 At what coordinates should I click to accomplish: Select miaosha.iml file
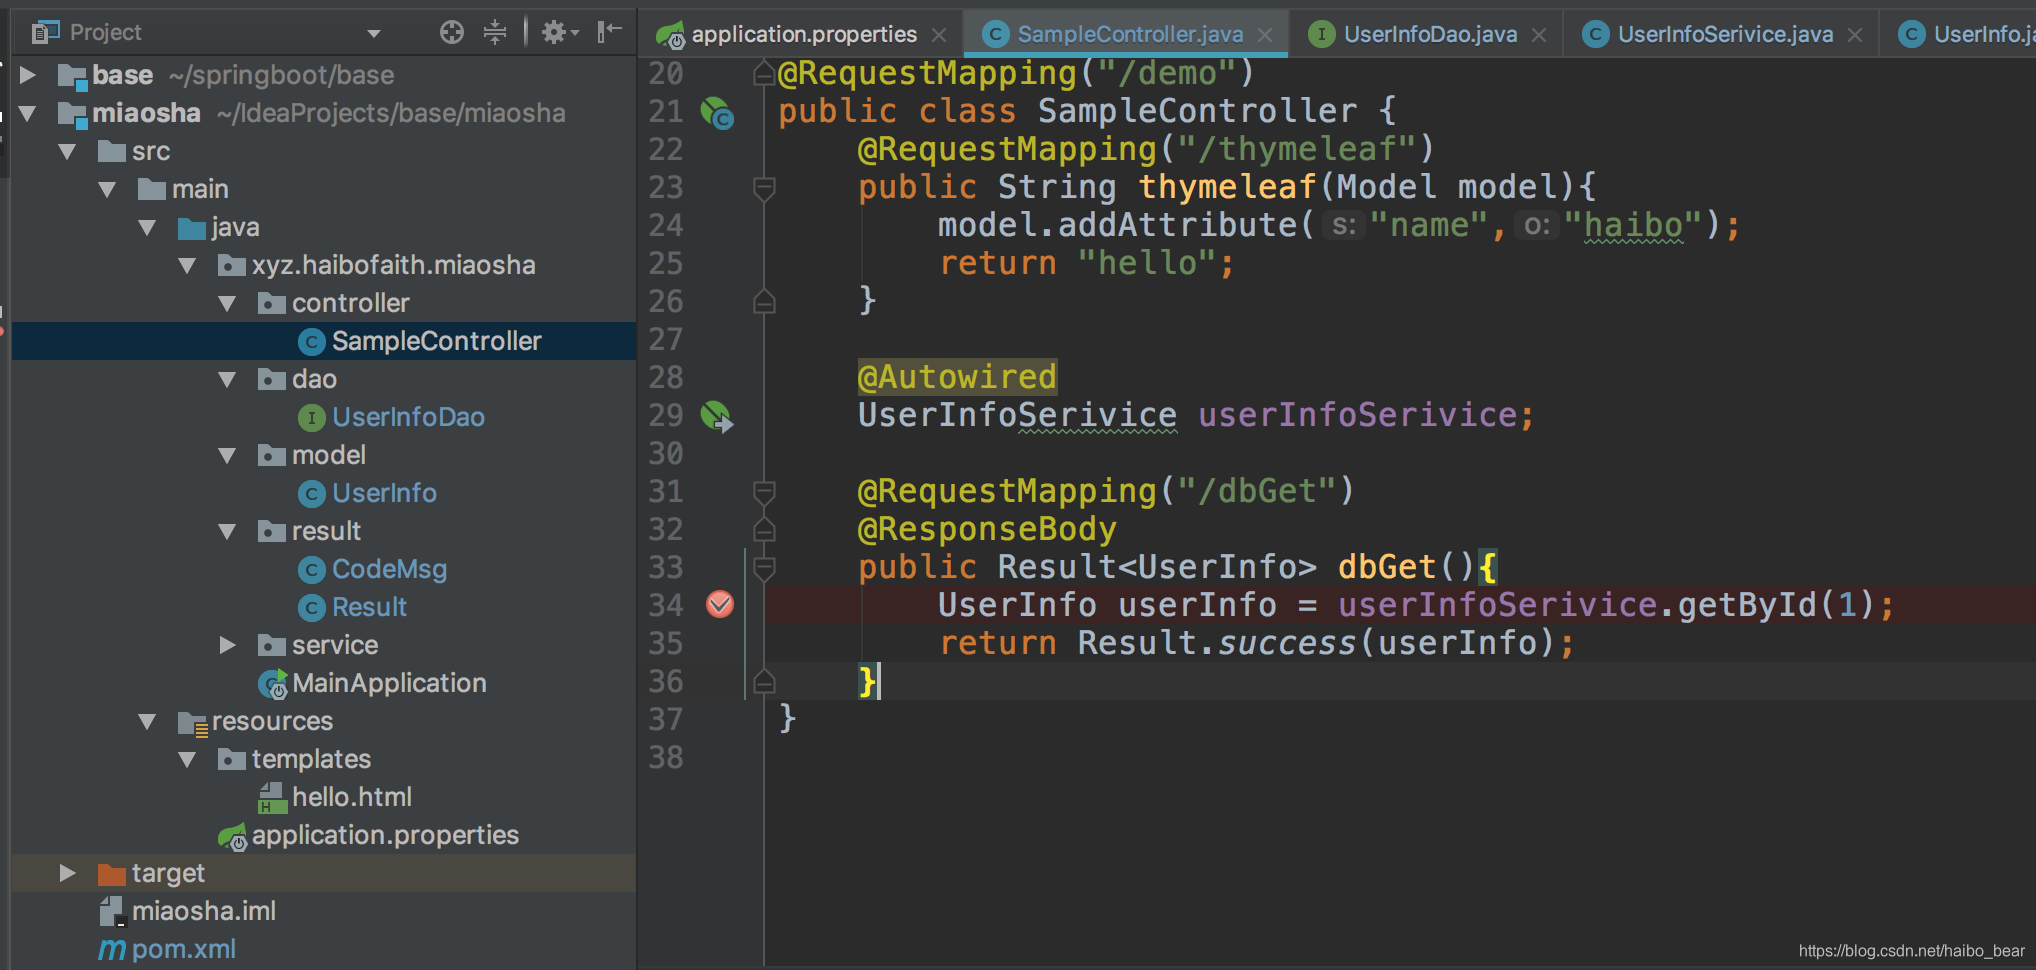coord(204,911)
